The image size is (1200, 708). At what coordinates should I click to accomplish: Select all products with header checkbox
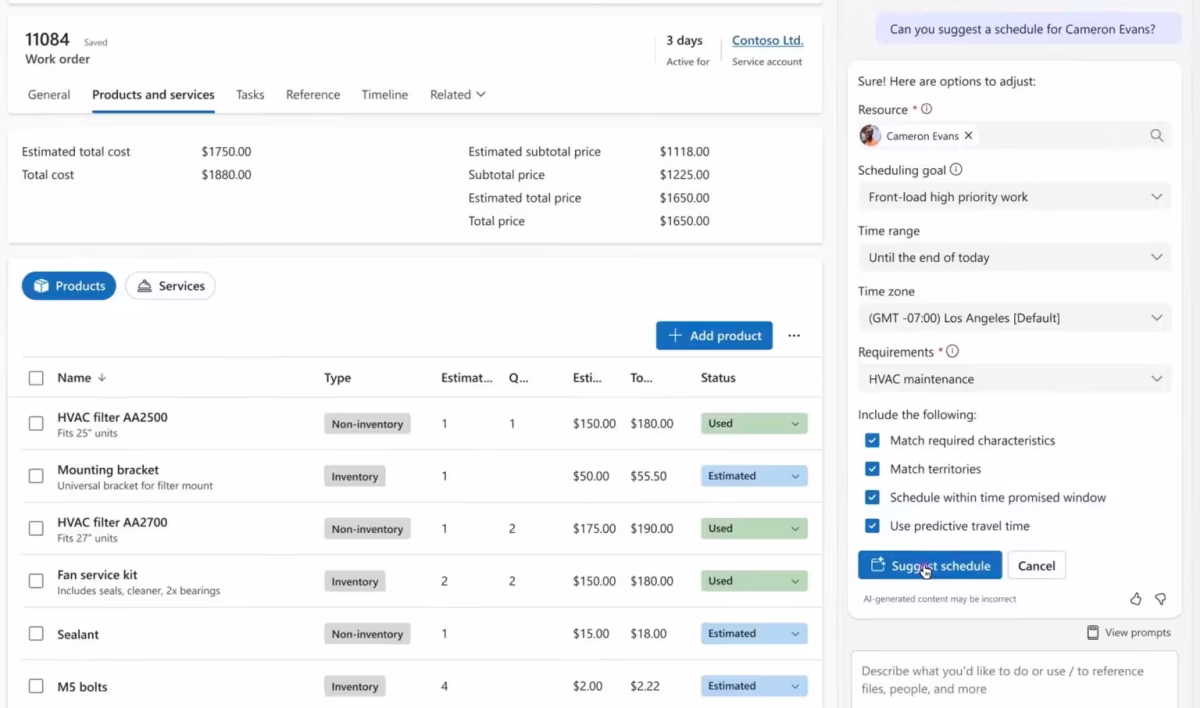point(36,378)
